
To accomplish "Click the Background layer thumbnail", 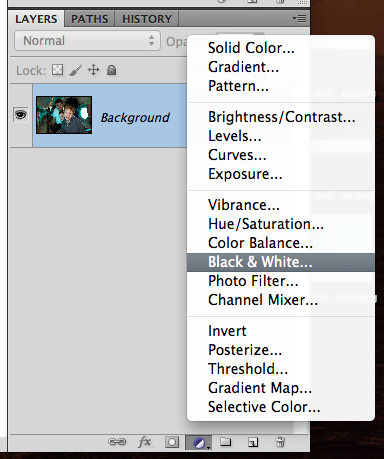I will (64, 115).
